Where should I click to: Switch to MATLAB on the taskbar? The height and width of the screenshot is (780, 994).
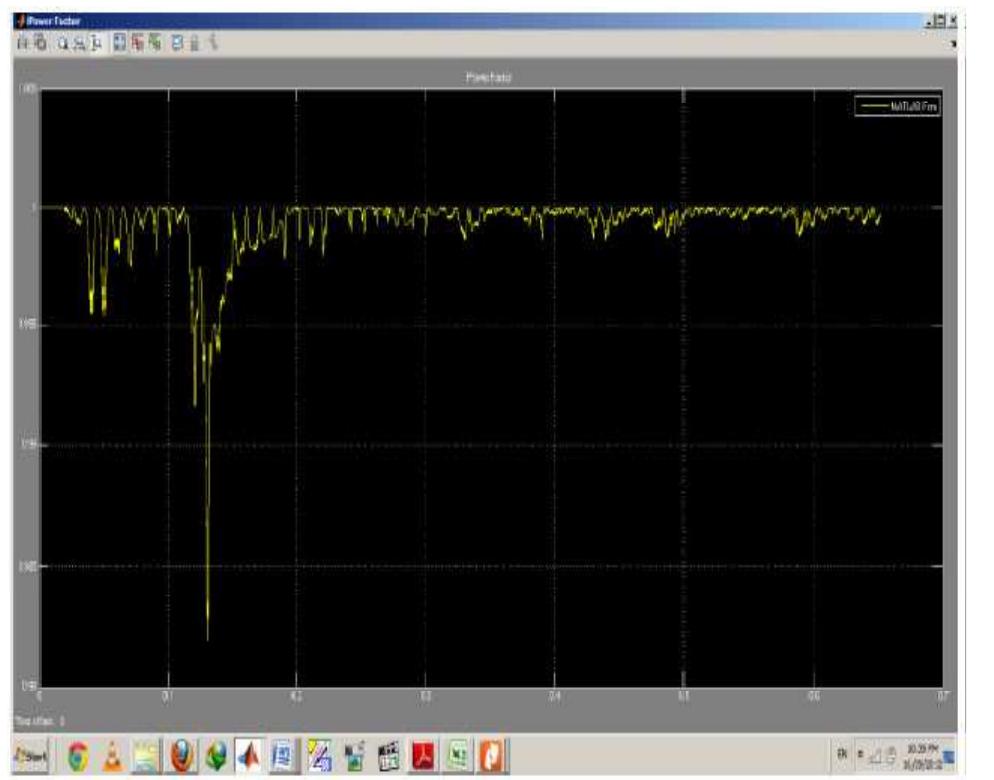tap(249, 756)
